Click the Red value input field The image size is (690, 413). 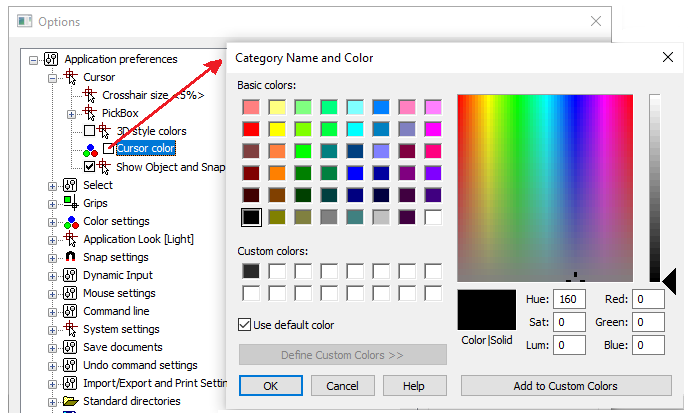point(648,300)
